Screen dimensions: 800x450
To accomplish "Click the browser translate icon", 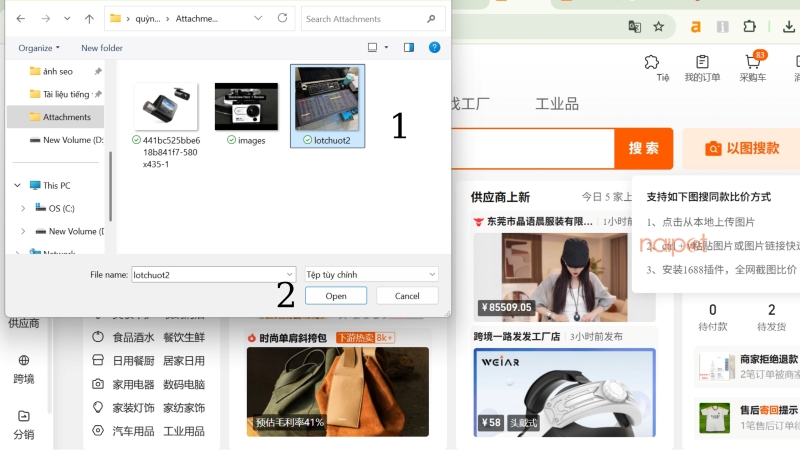I will [634, 27].
